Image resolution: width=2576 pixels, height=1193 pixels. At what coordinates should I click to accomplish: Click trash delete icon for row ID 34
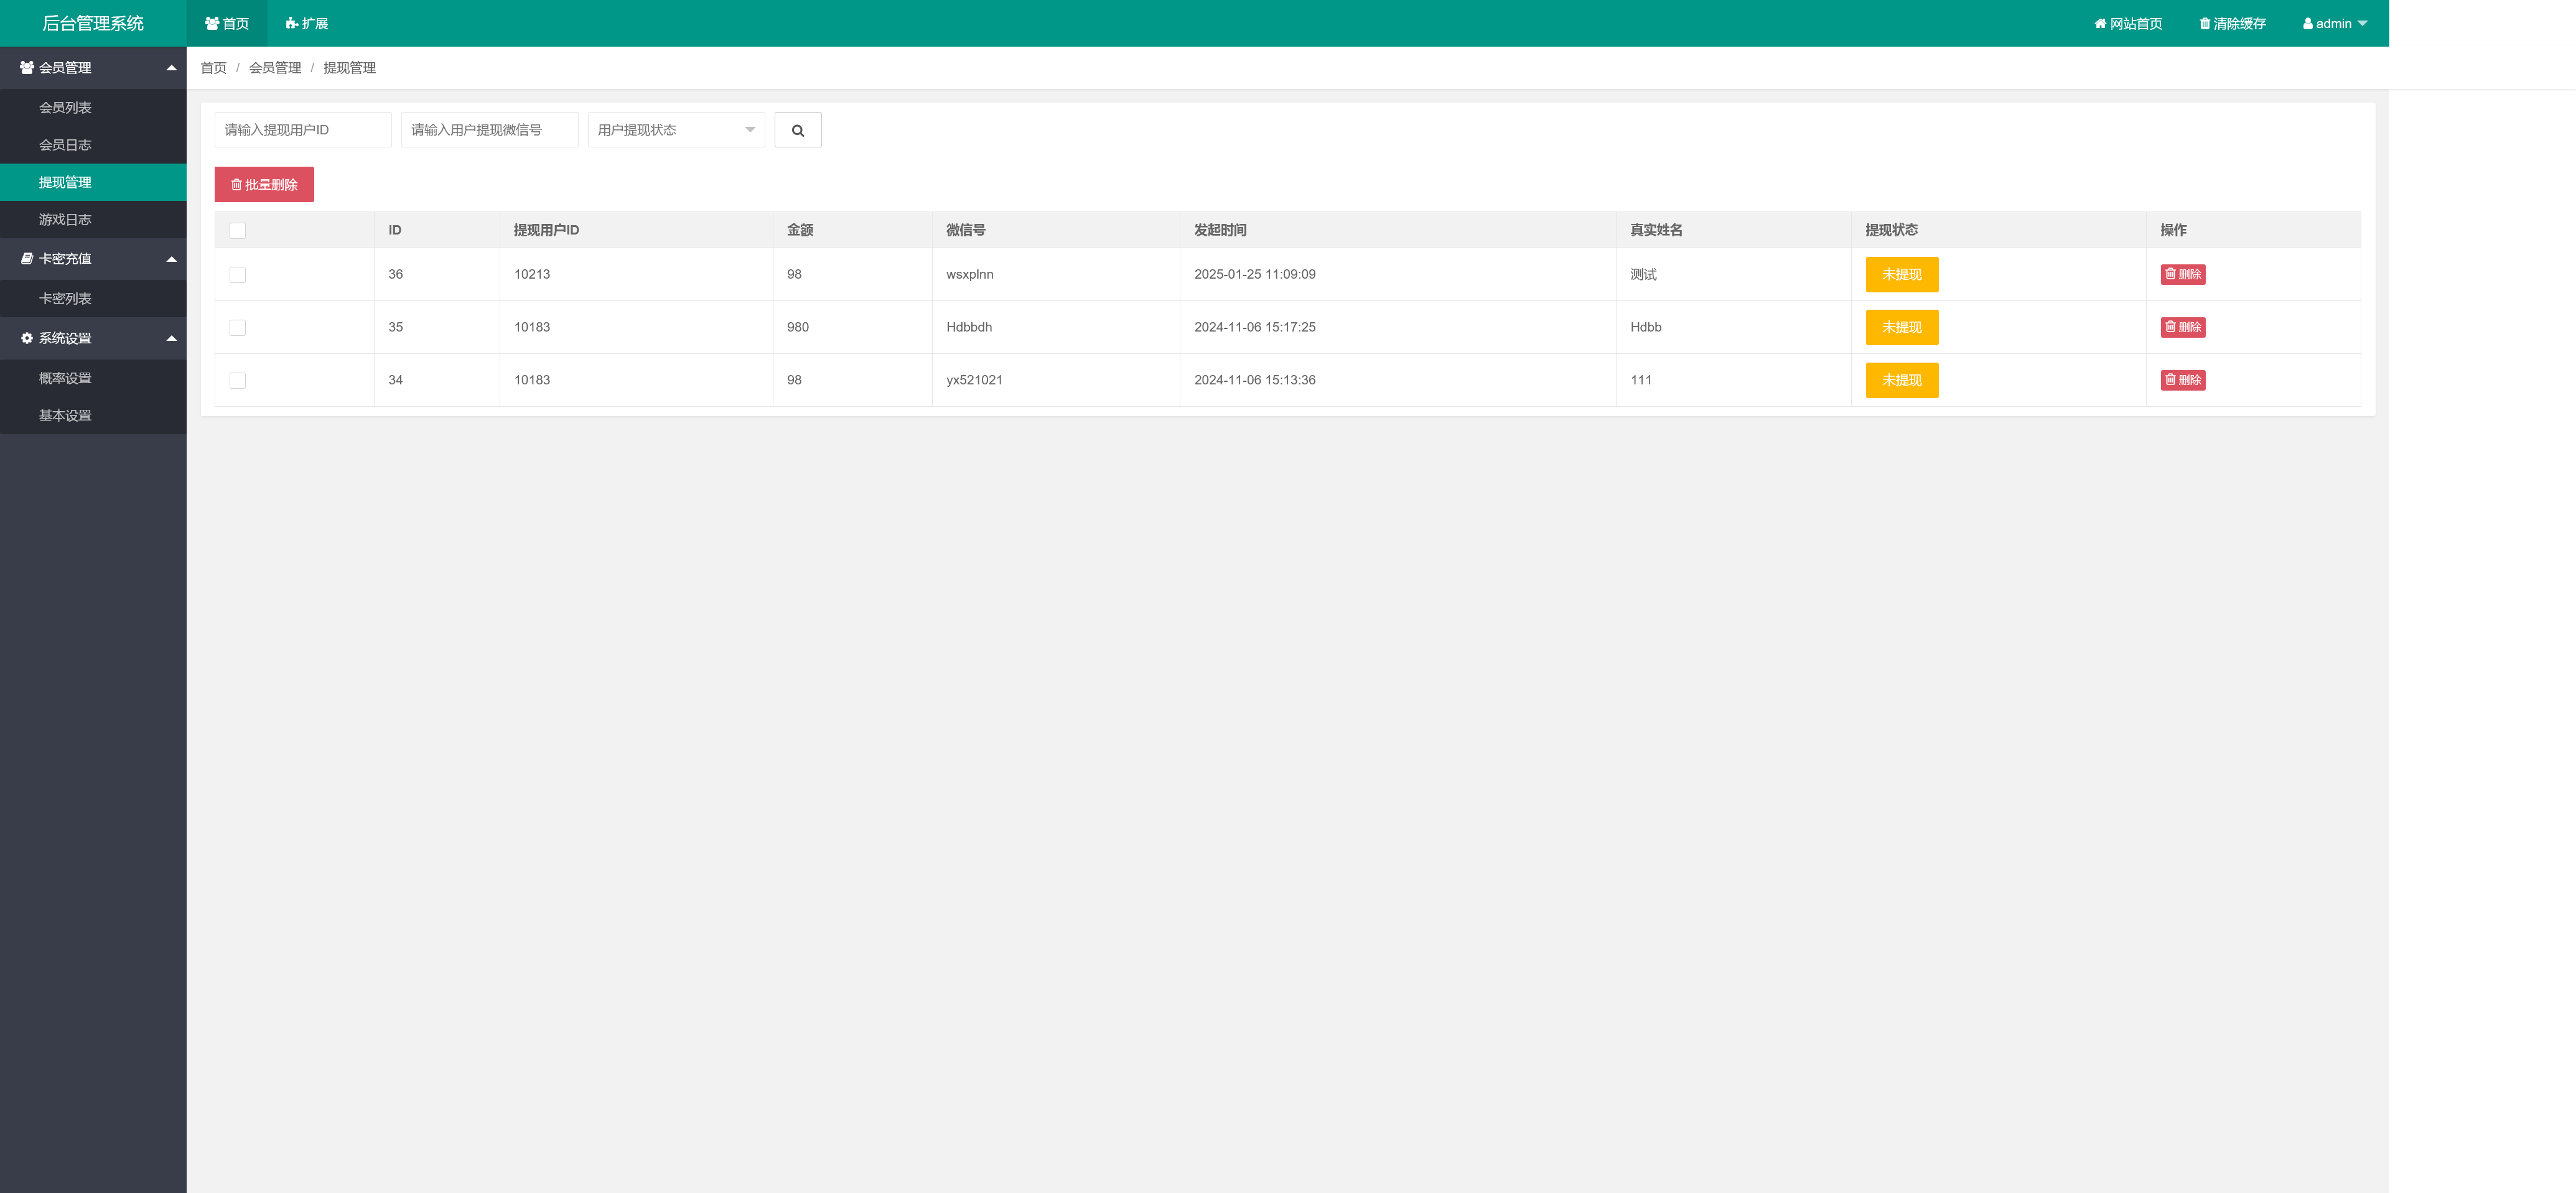tap(2170, 380)
